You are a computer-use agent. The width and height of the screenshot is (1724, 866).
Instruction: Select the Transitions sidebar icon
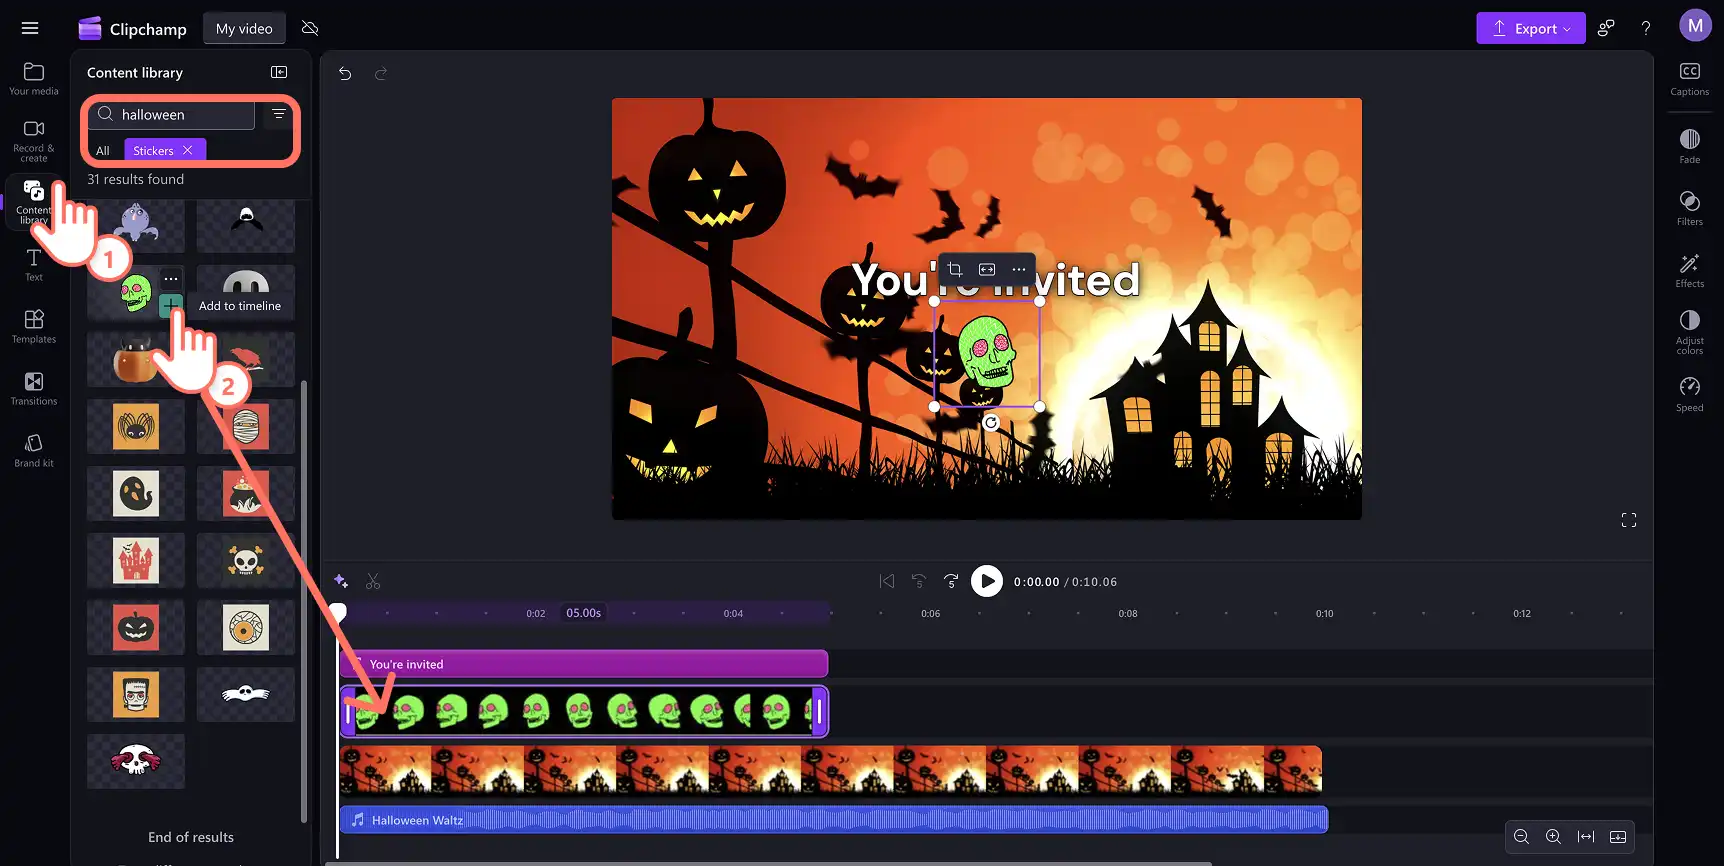tap(34, 388)
